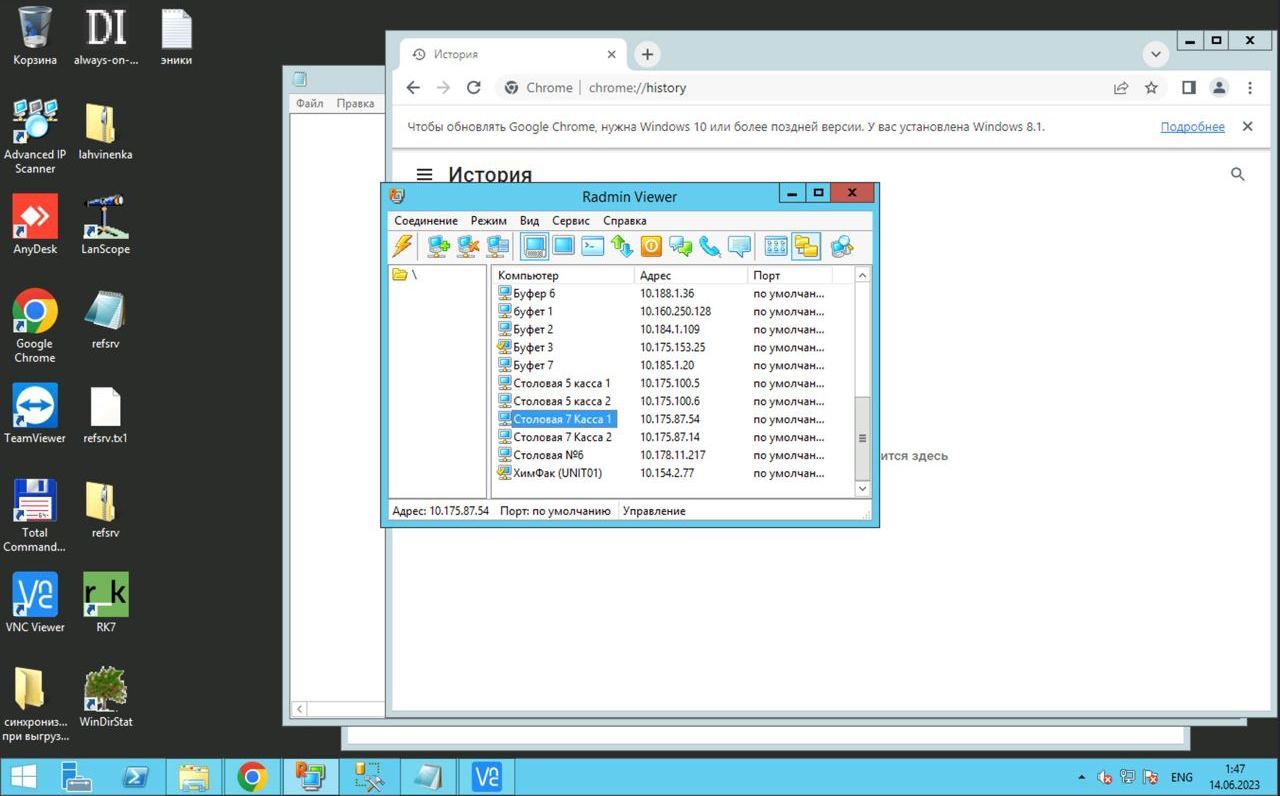Select Voice Chat phone icon
The height and width of the screenshot is (796, 1280).
[710, 246]
